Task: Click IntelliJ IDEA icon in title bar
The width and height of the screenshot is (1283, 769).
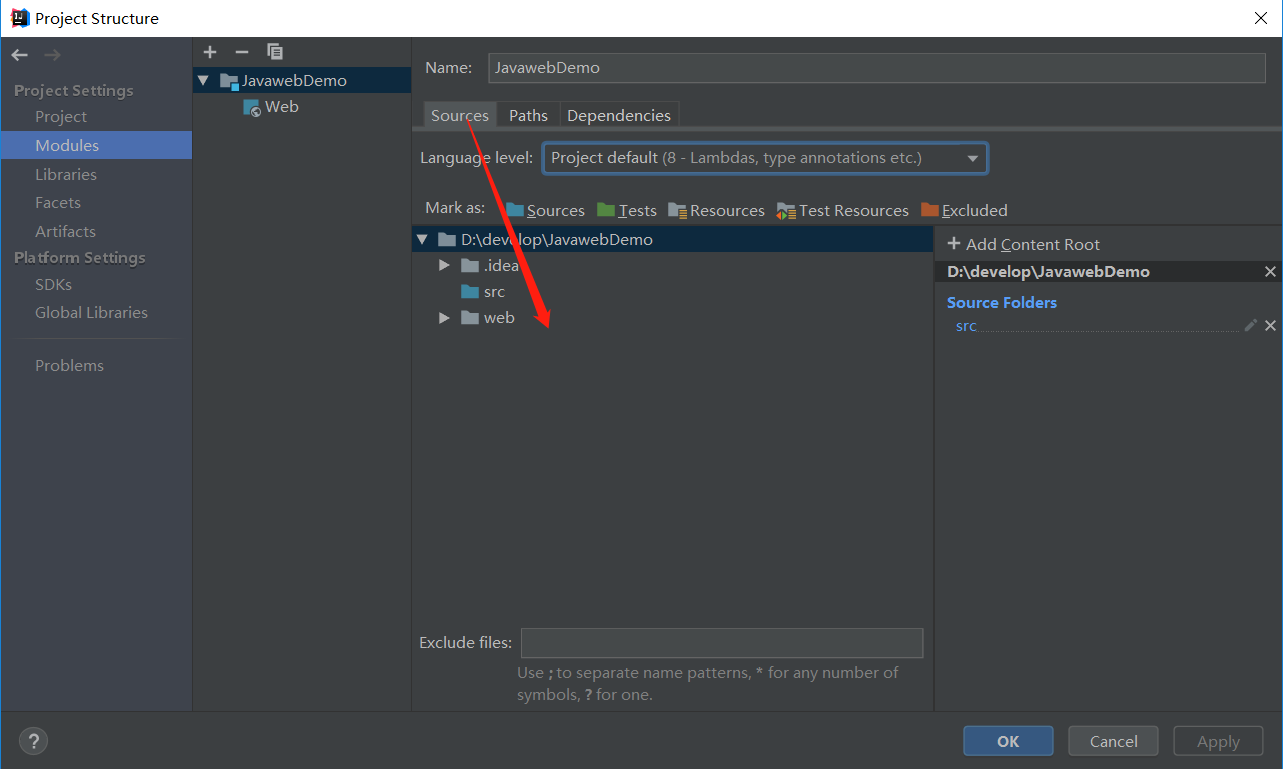Action: coord(19,18)
